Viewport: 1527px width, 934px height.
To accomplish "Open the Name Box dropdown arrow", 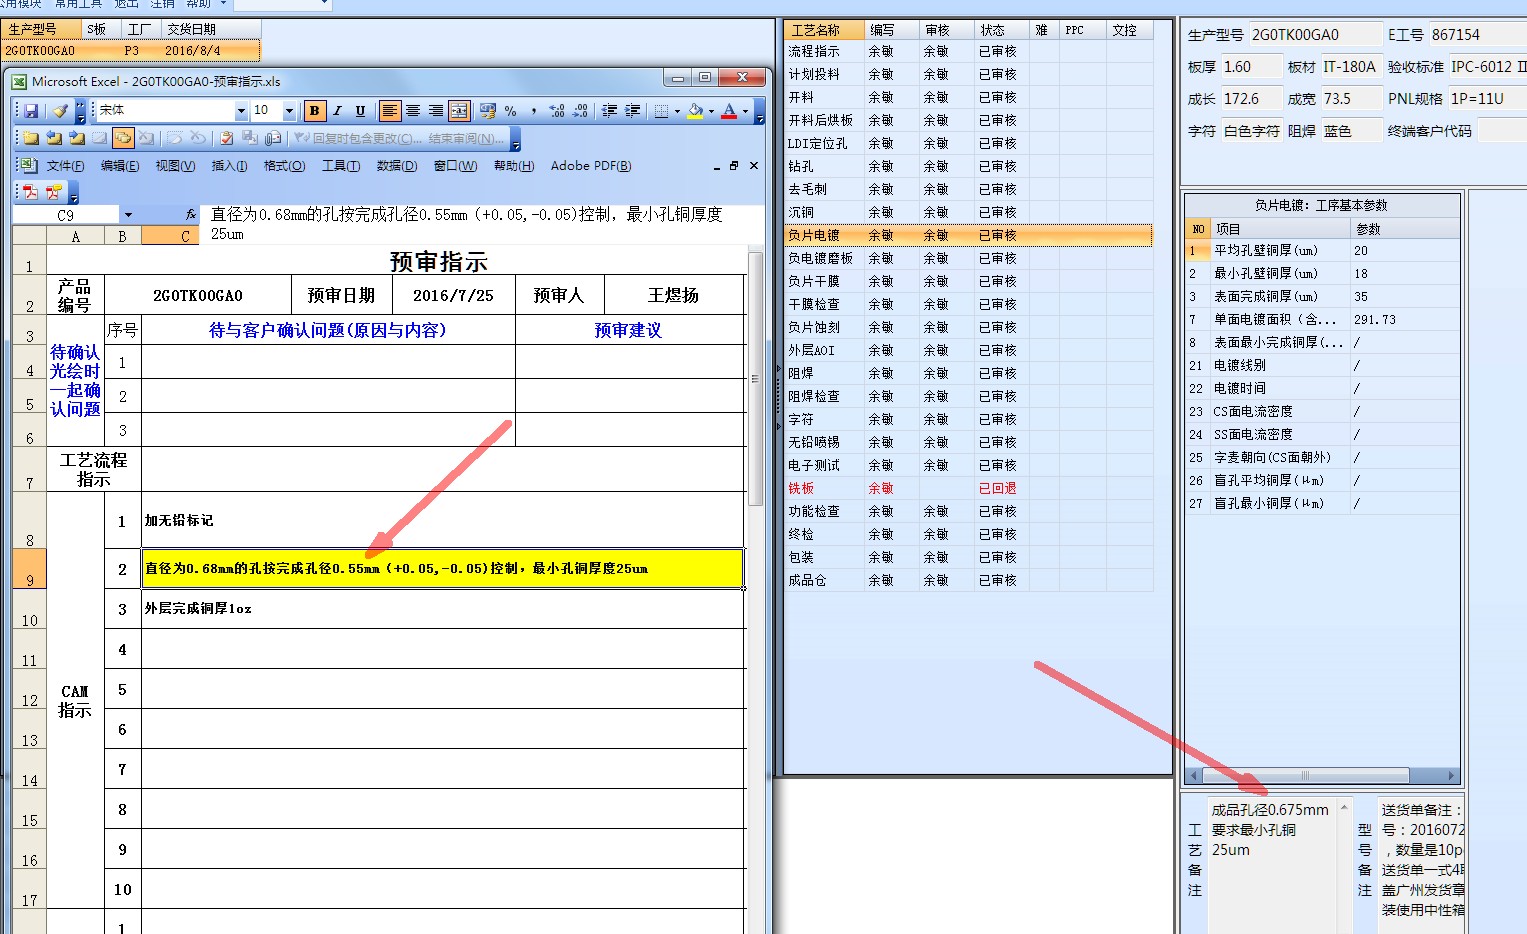I will click(x=128, y=215).
